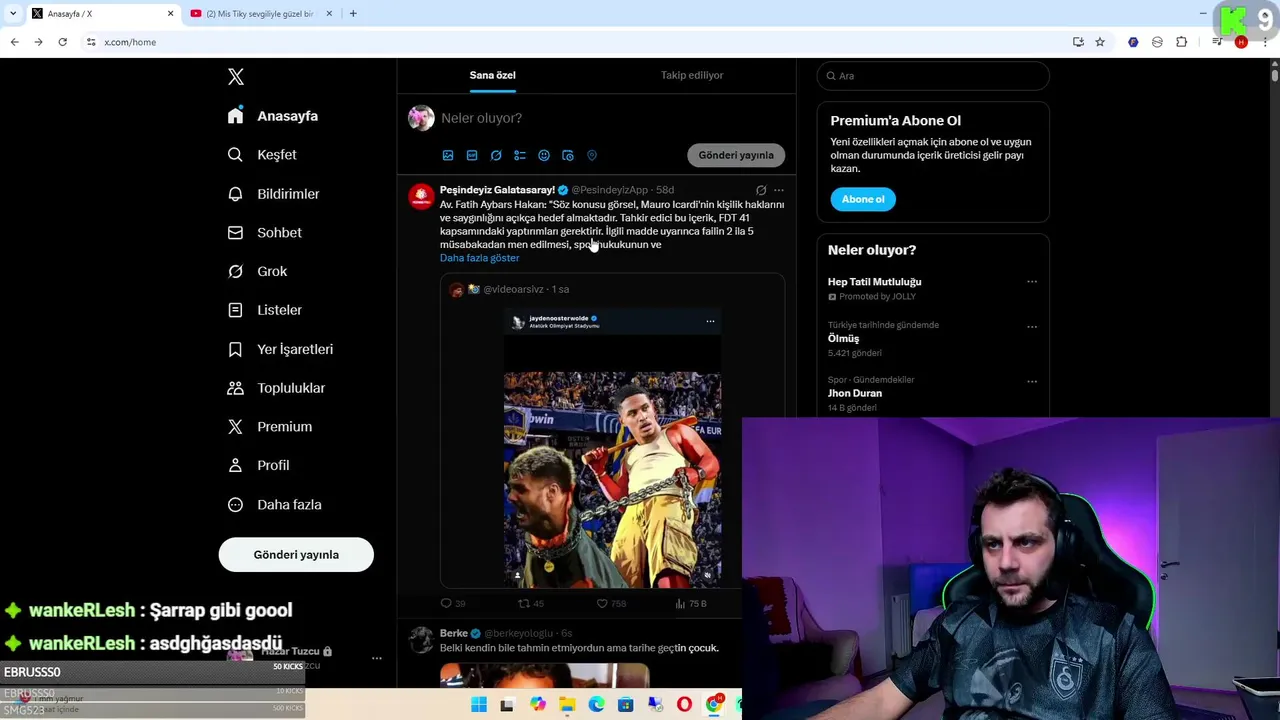Open Copilot from the taskbar

pyautogui.click(x=538, y=705)
